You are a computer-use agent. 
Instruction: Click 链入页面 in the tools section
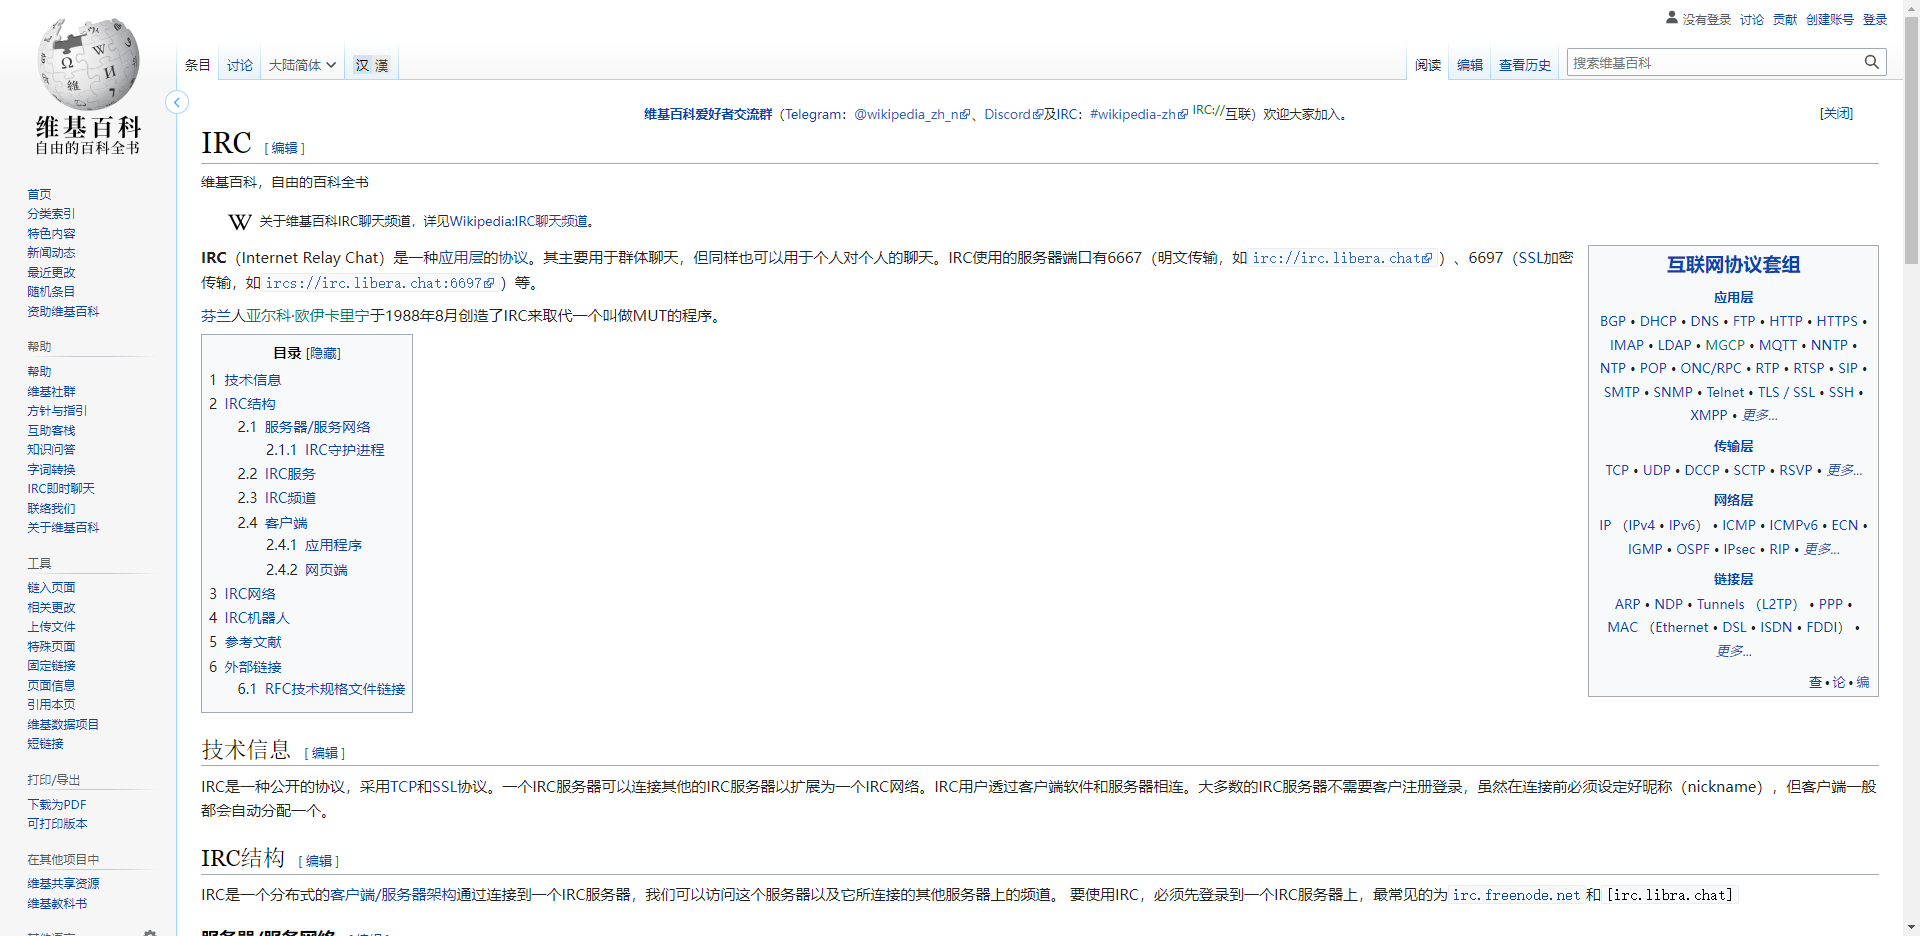(51, 587)
